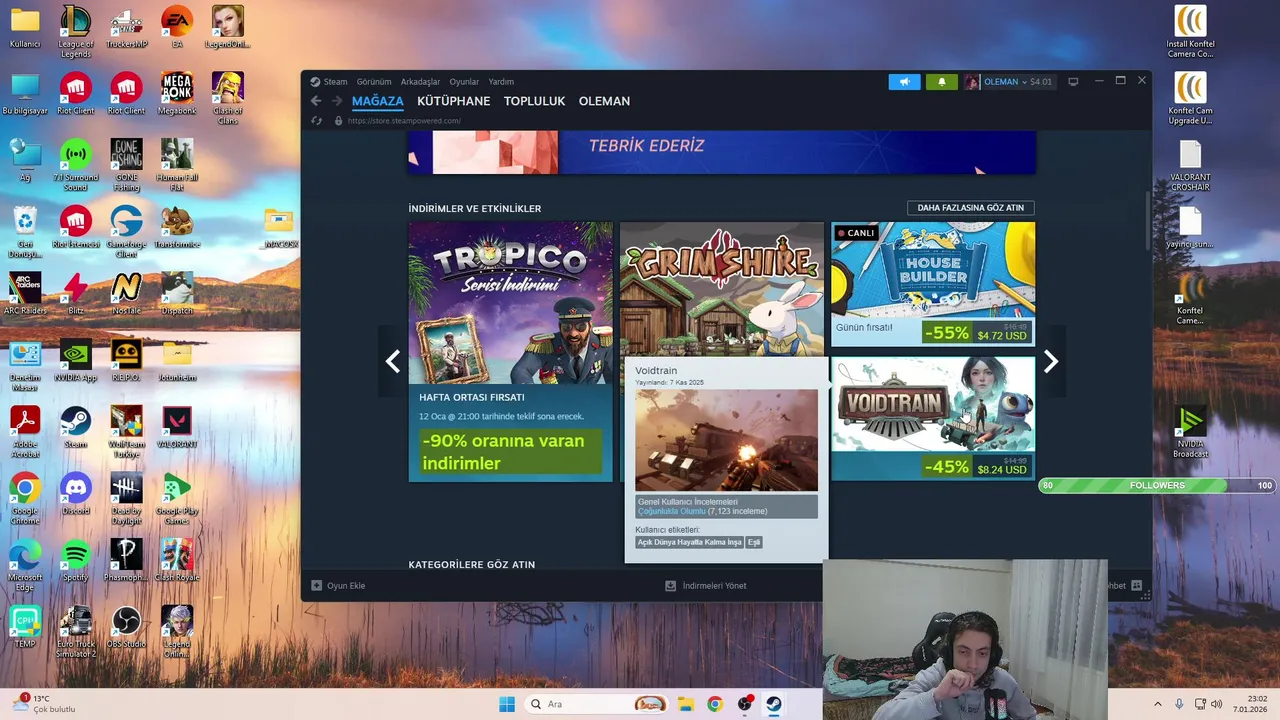
Task: Open the VALORANT CROSHAIR file on desktop
Action: (1190, 165)
